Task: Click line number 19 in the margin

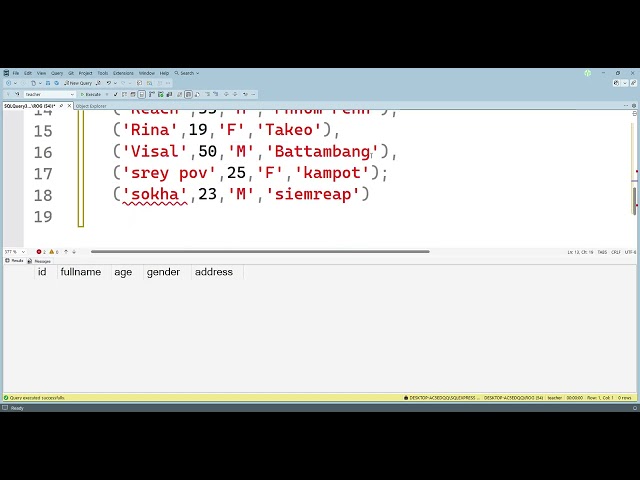Action: (43, 216)
